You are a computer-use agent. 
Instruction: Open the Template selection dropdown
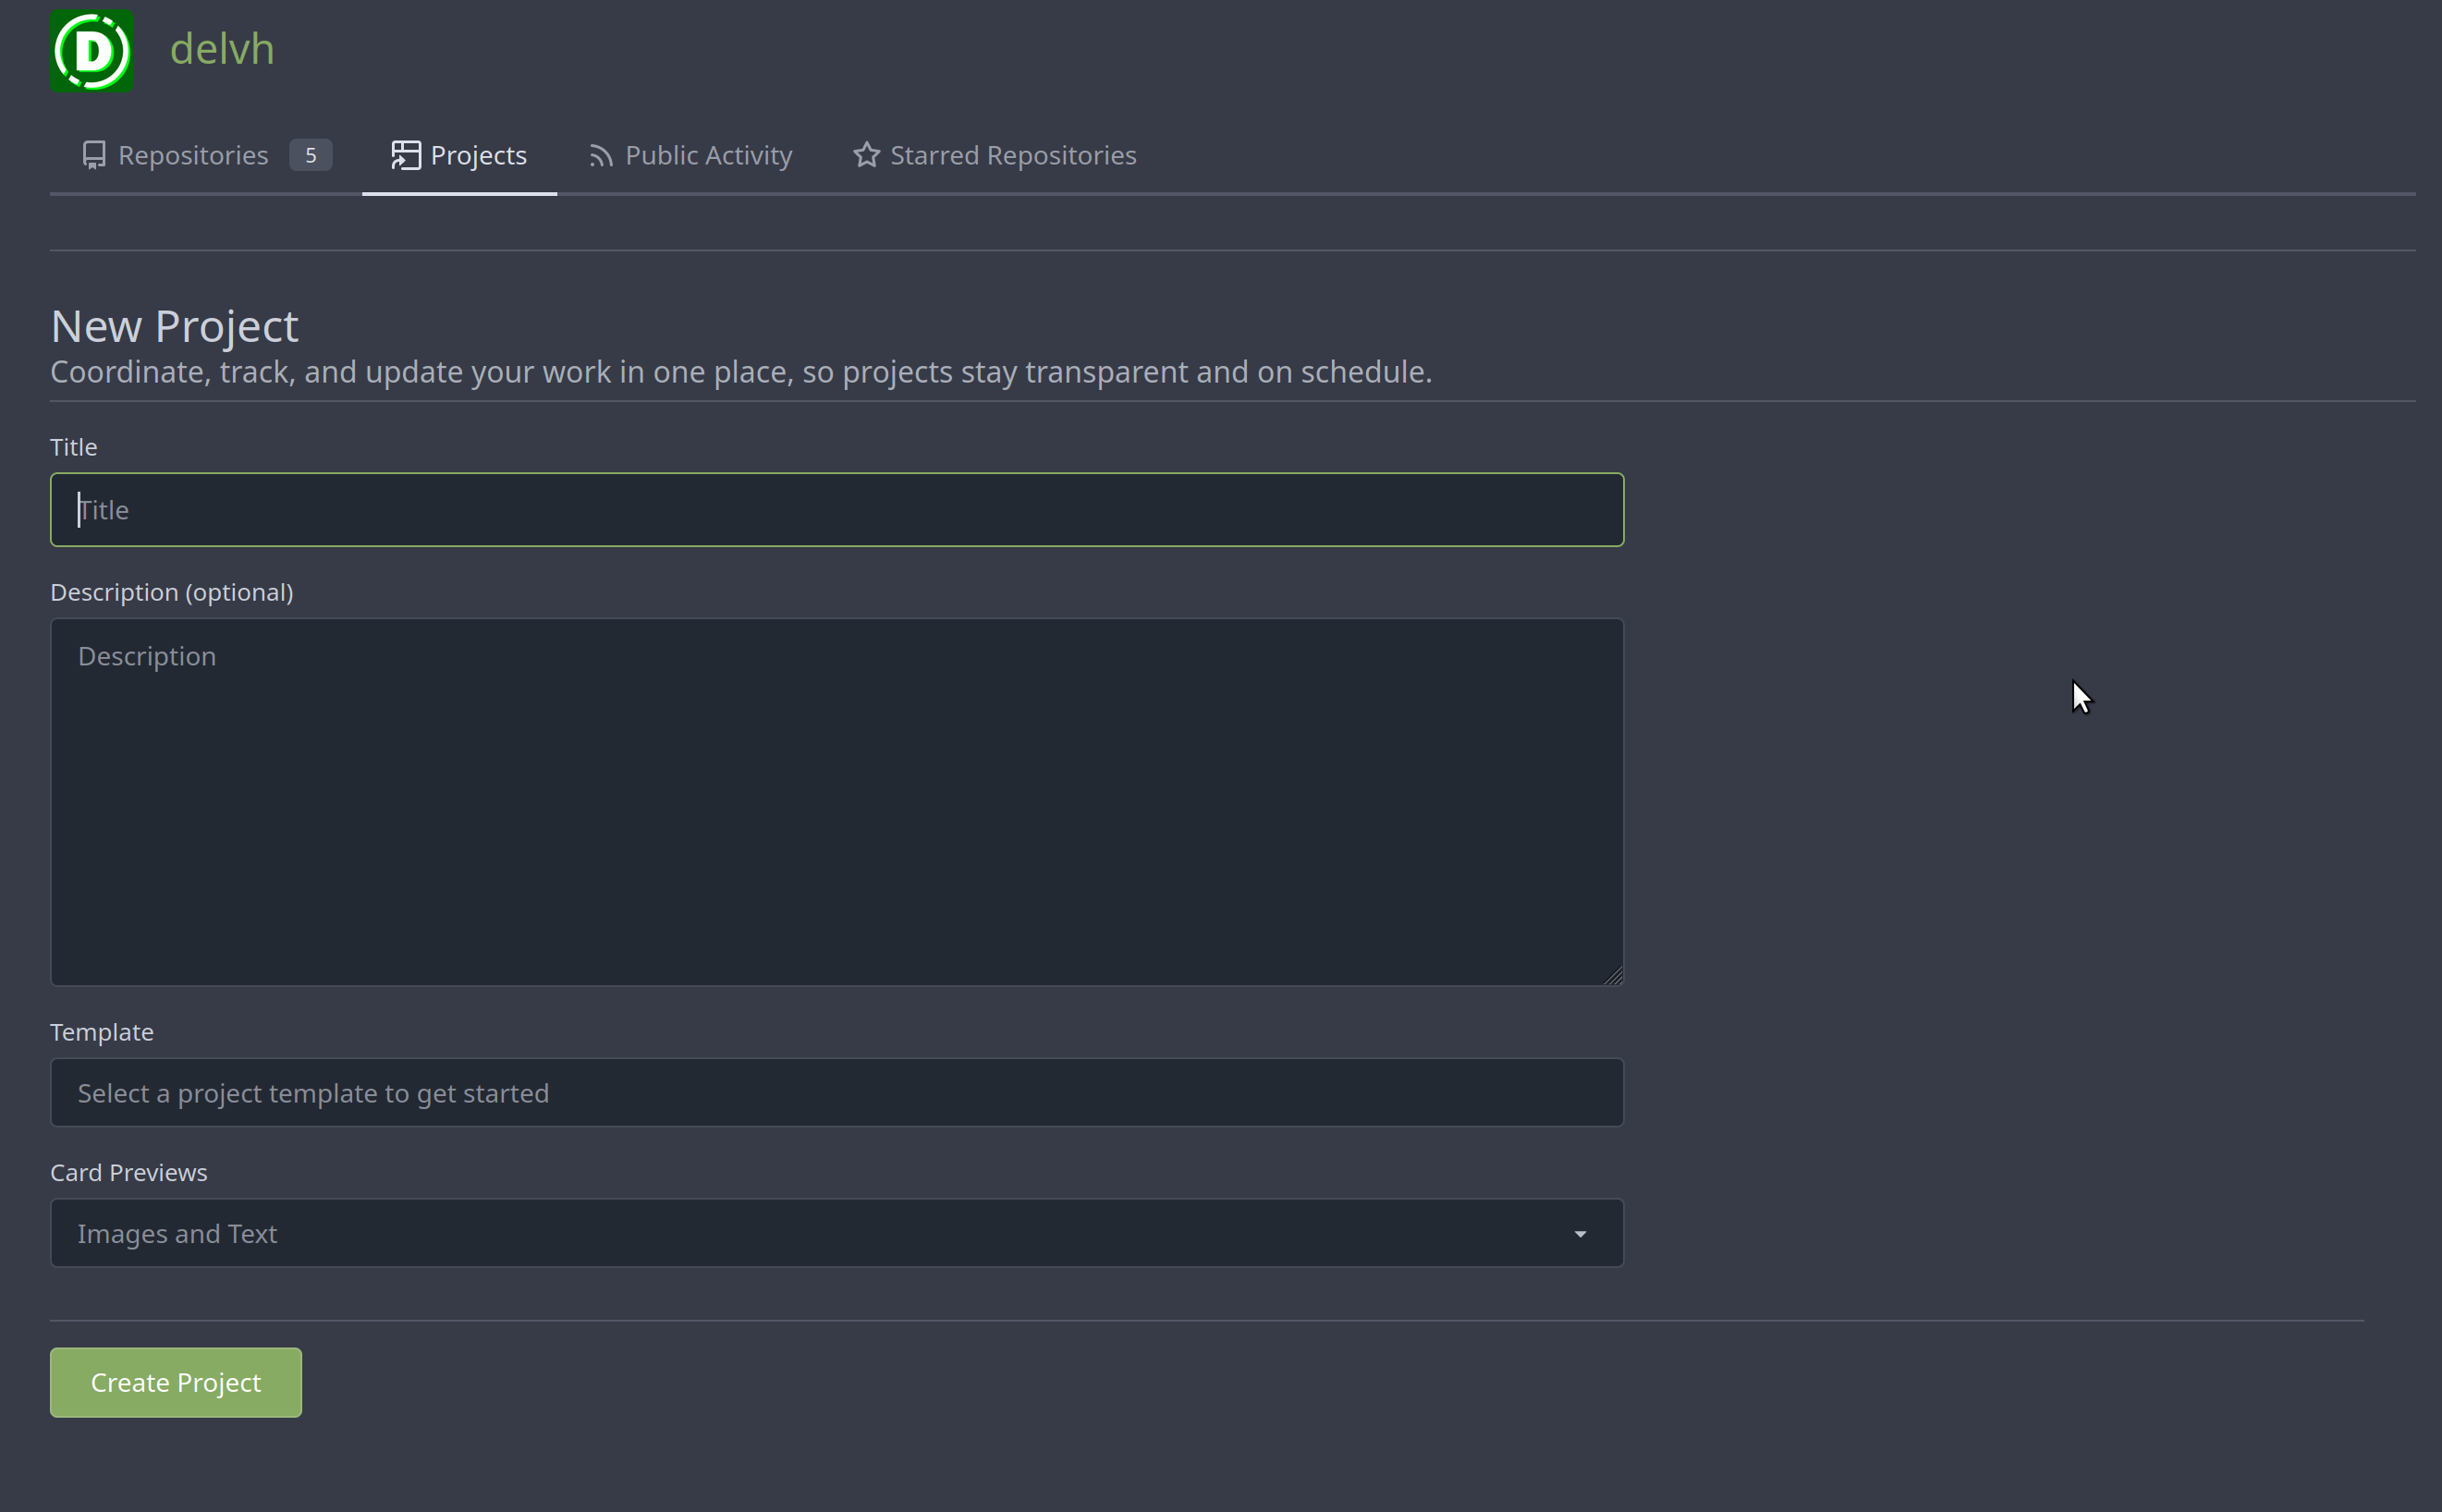[x=836, y=1093]
